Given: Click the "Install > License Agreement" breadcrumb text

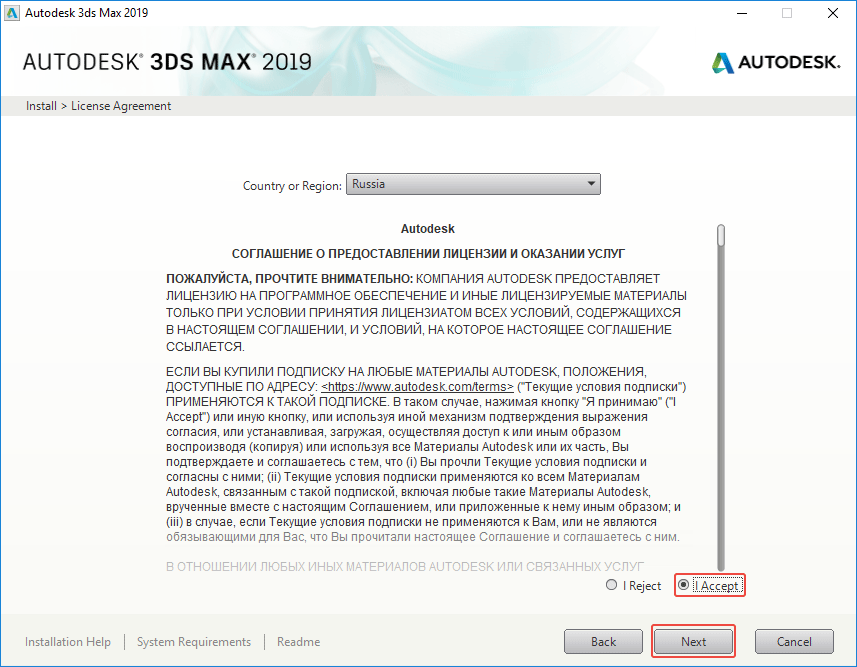Looking at the screenshot, I should (98, 106).
